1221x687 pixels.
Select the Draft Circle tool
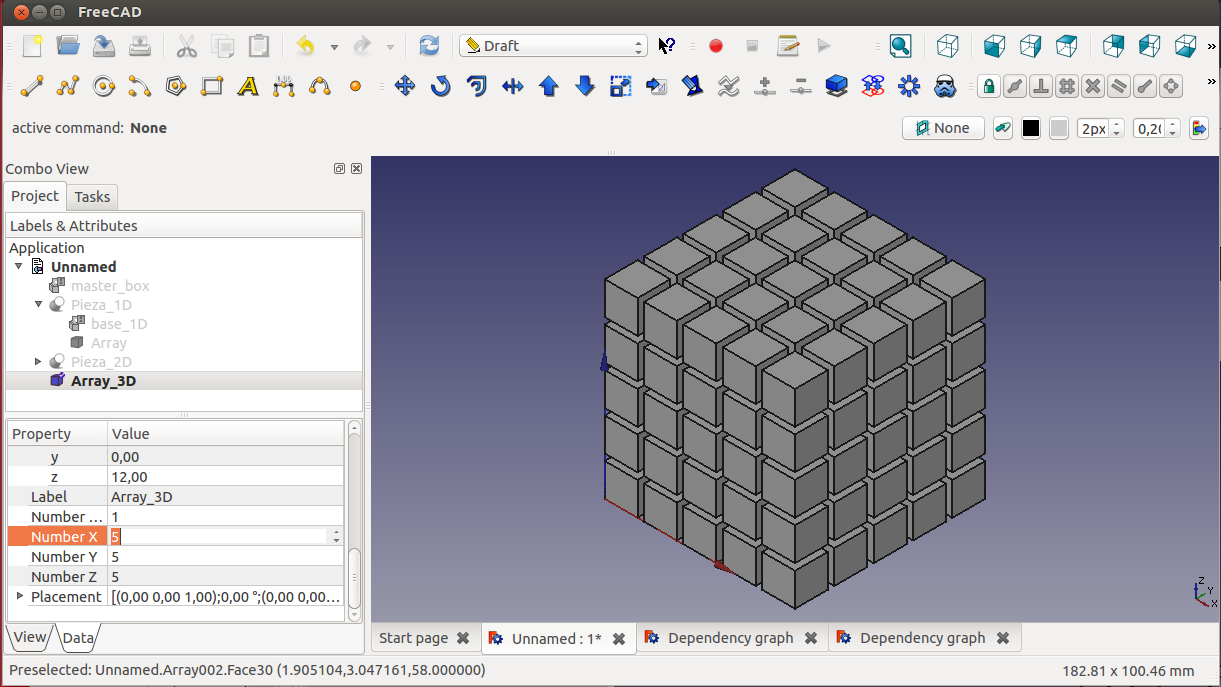click(x=104, y=87)
